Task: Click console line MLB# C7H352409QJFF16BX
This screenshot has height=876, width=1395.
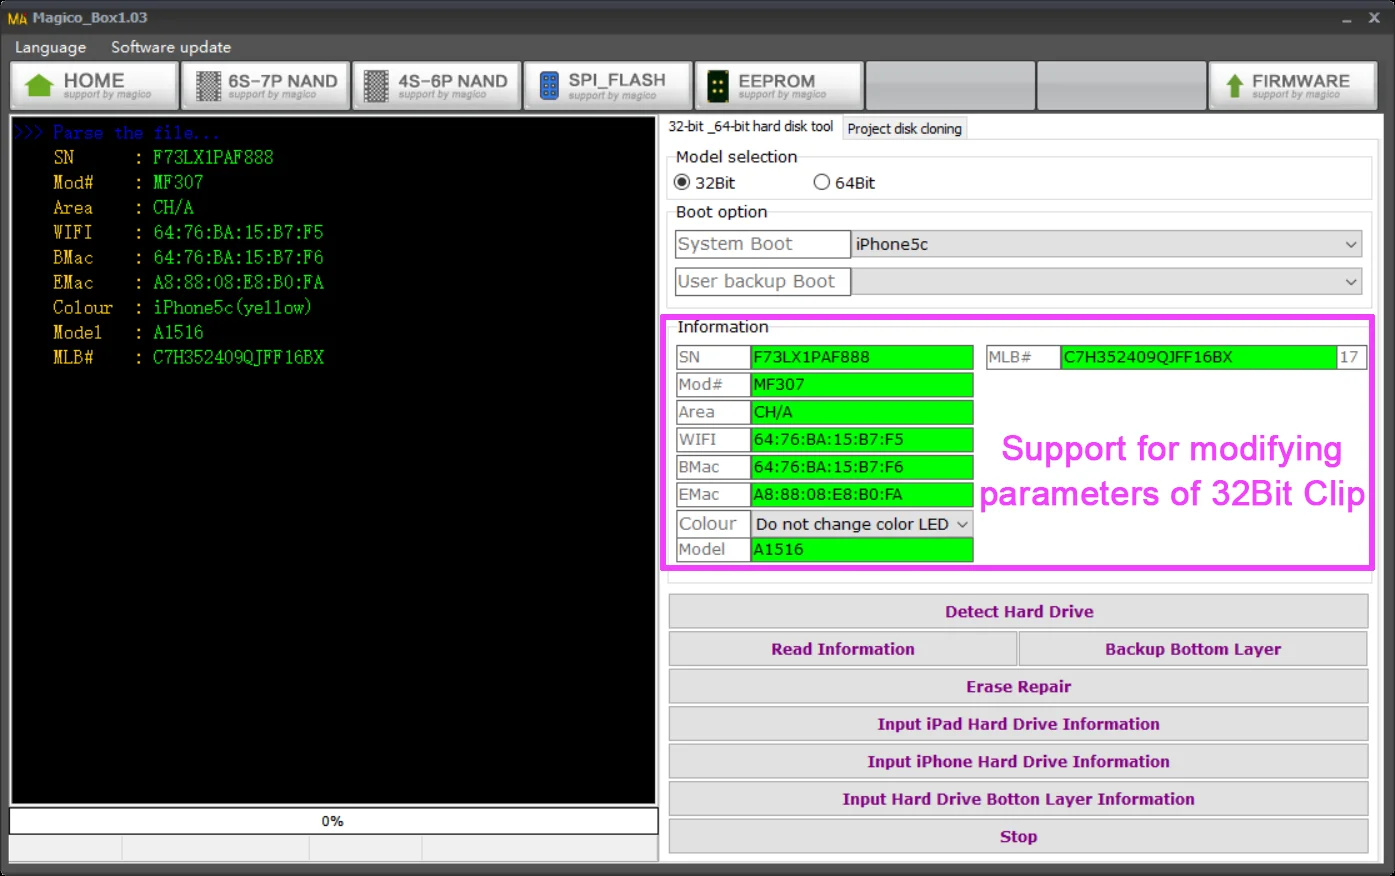Action: pos(188,357)
